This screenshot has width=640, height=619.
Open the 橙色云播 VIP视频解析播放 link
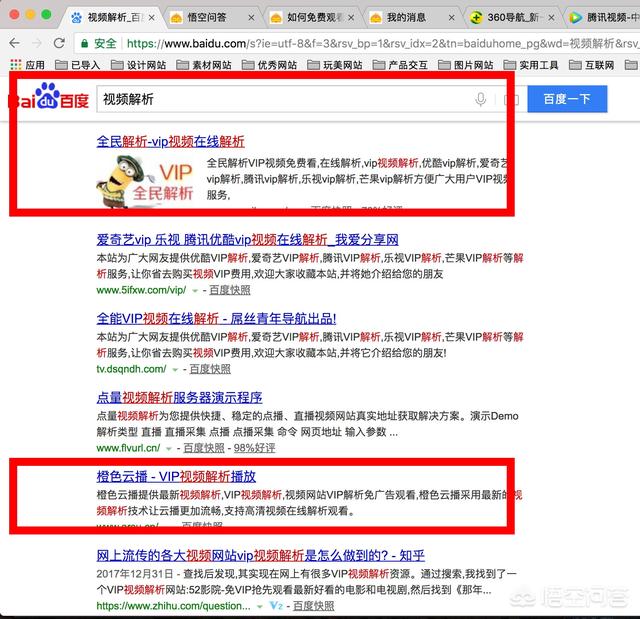[x=176, y=476]
